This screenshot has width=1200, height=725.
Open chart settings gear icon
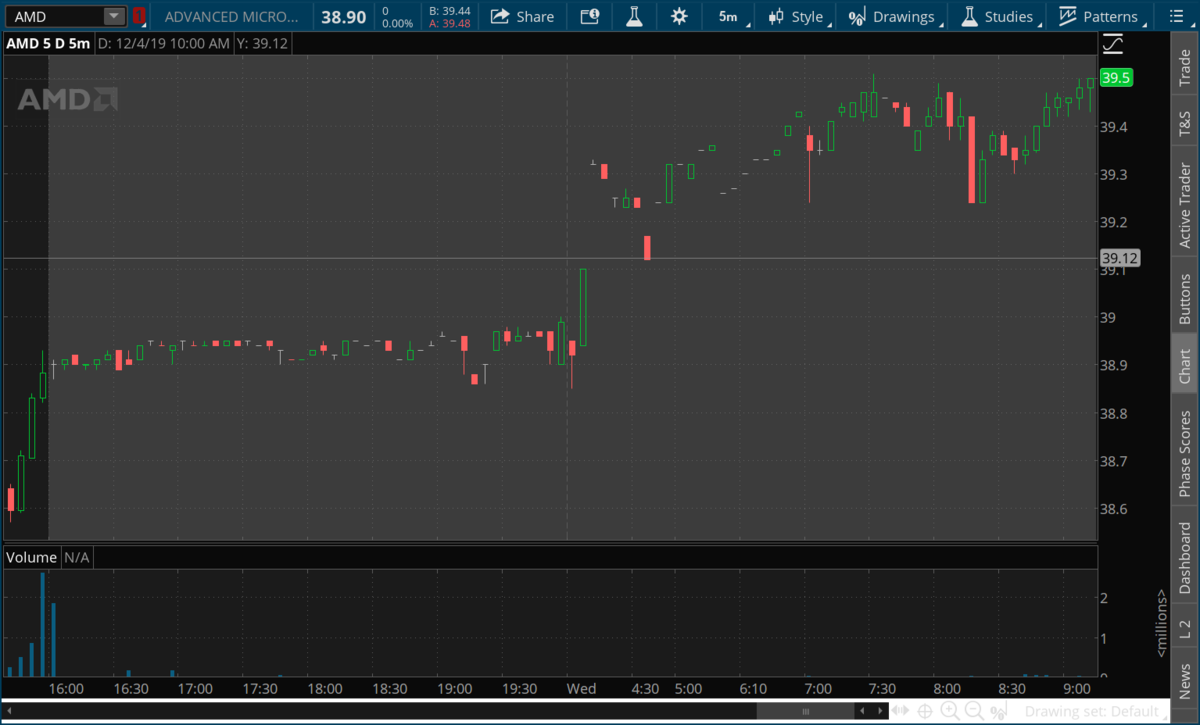click(679, 16)
